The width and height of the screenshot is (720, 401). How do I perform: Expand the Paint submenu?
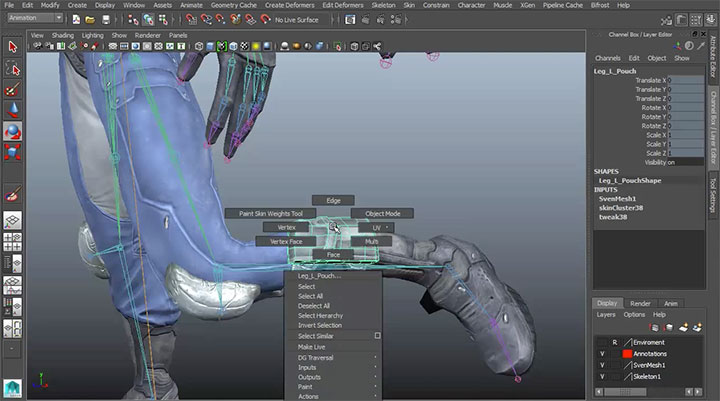[333, 387]
